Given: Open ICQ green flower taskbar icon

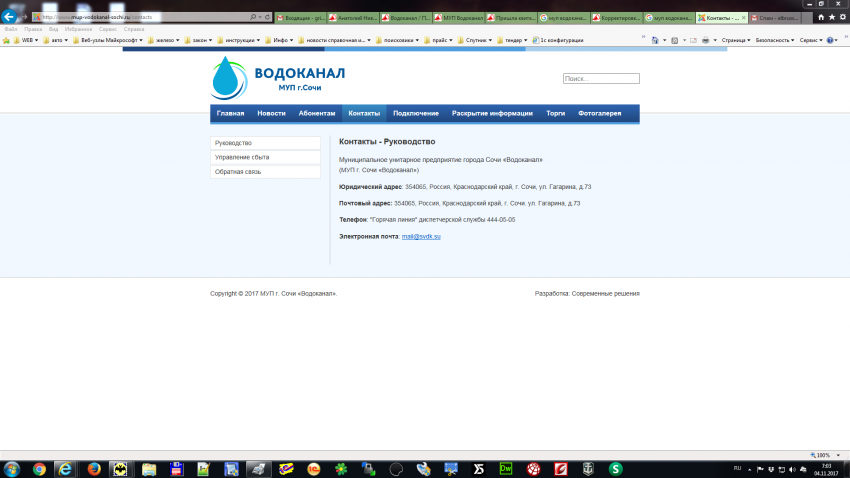Looking at the screenshot, I should 341,468.
